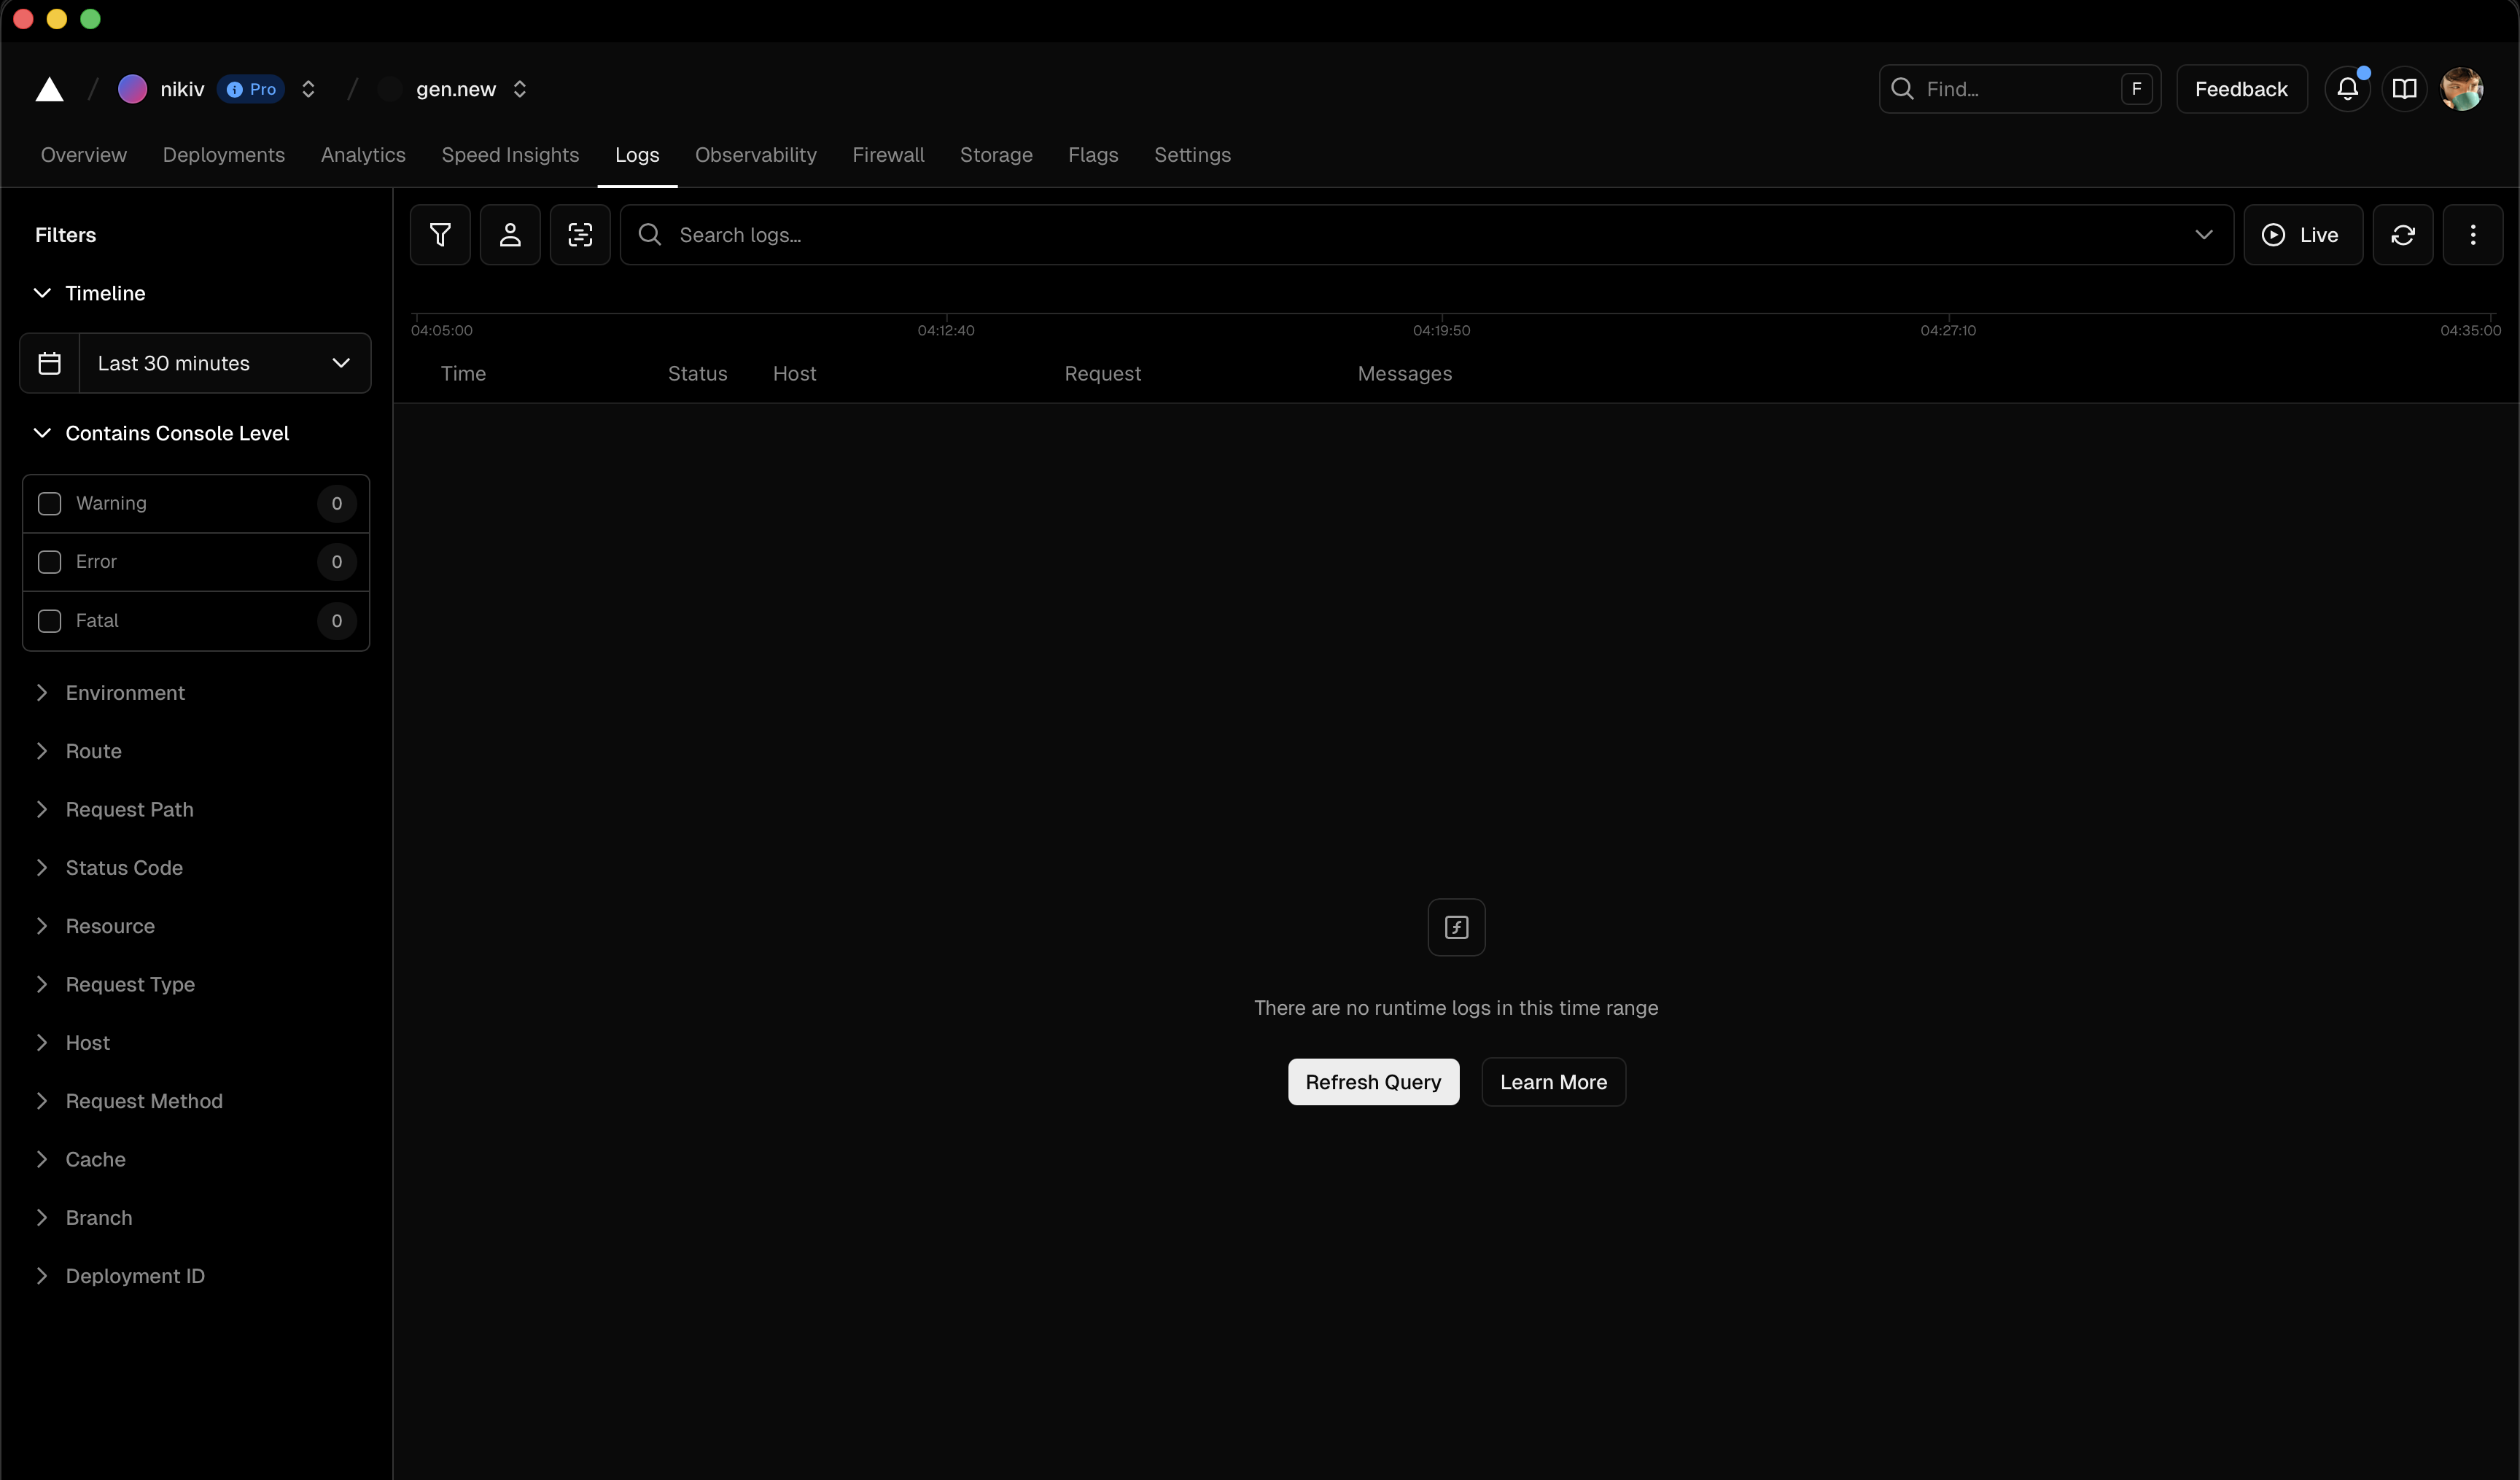The image size is (2520, 1480).
Task: Click the function icon above empty message
Action: tap(1456, 927)
